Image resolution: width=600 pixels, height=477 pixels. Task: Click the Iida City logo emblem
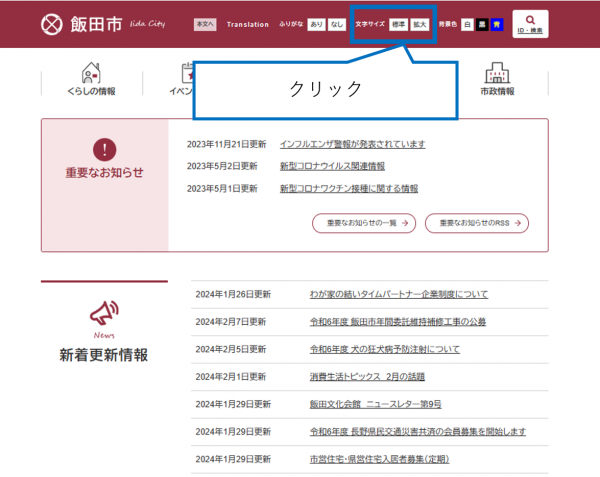pyautogui.click(x=52, y=24)
